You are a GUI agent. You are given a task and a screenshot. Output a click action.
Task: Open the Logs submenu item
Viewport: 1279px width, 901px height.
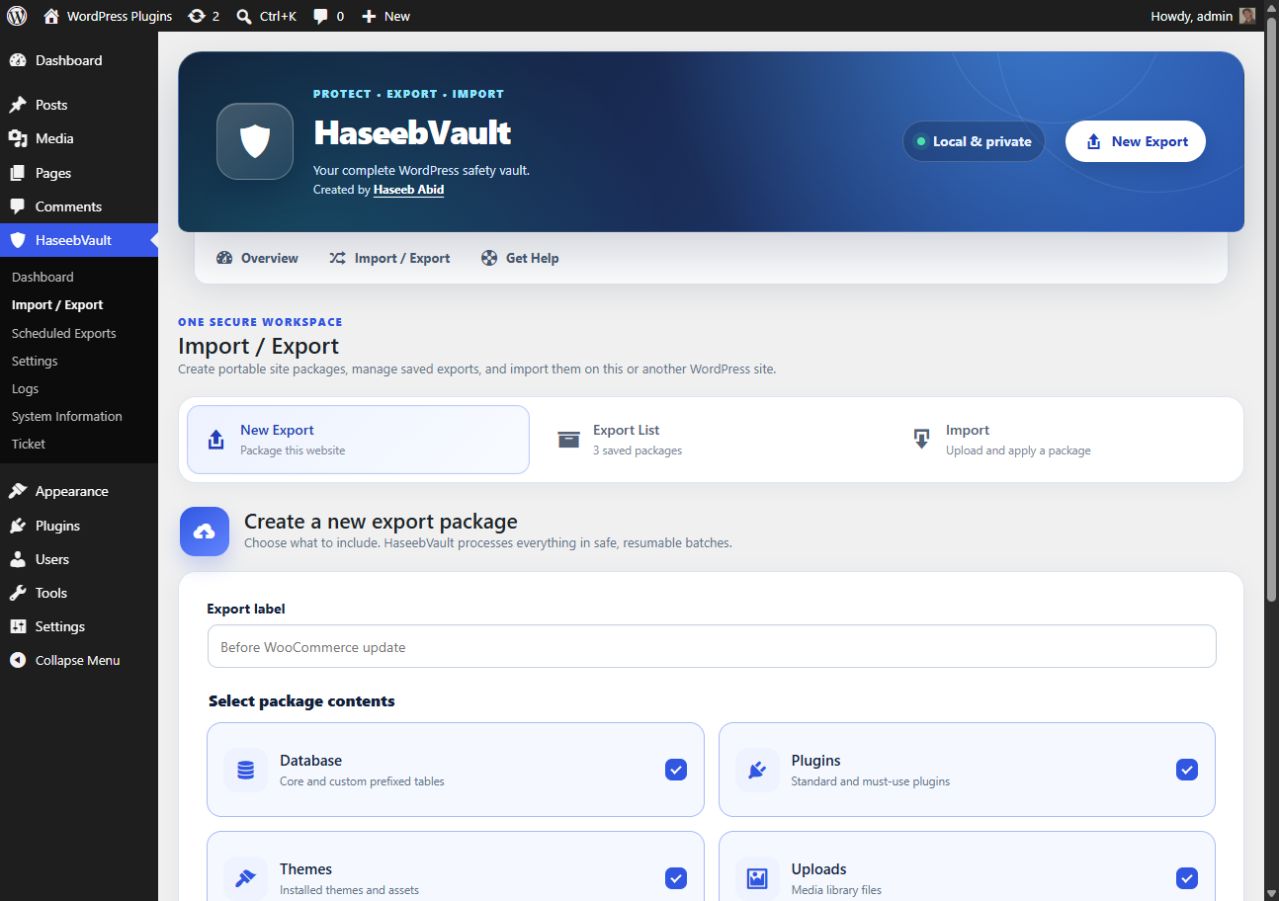(25, 389)
